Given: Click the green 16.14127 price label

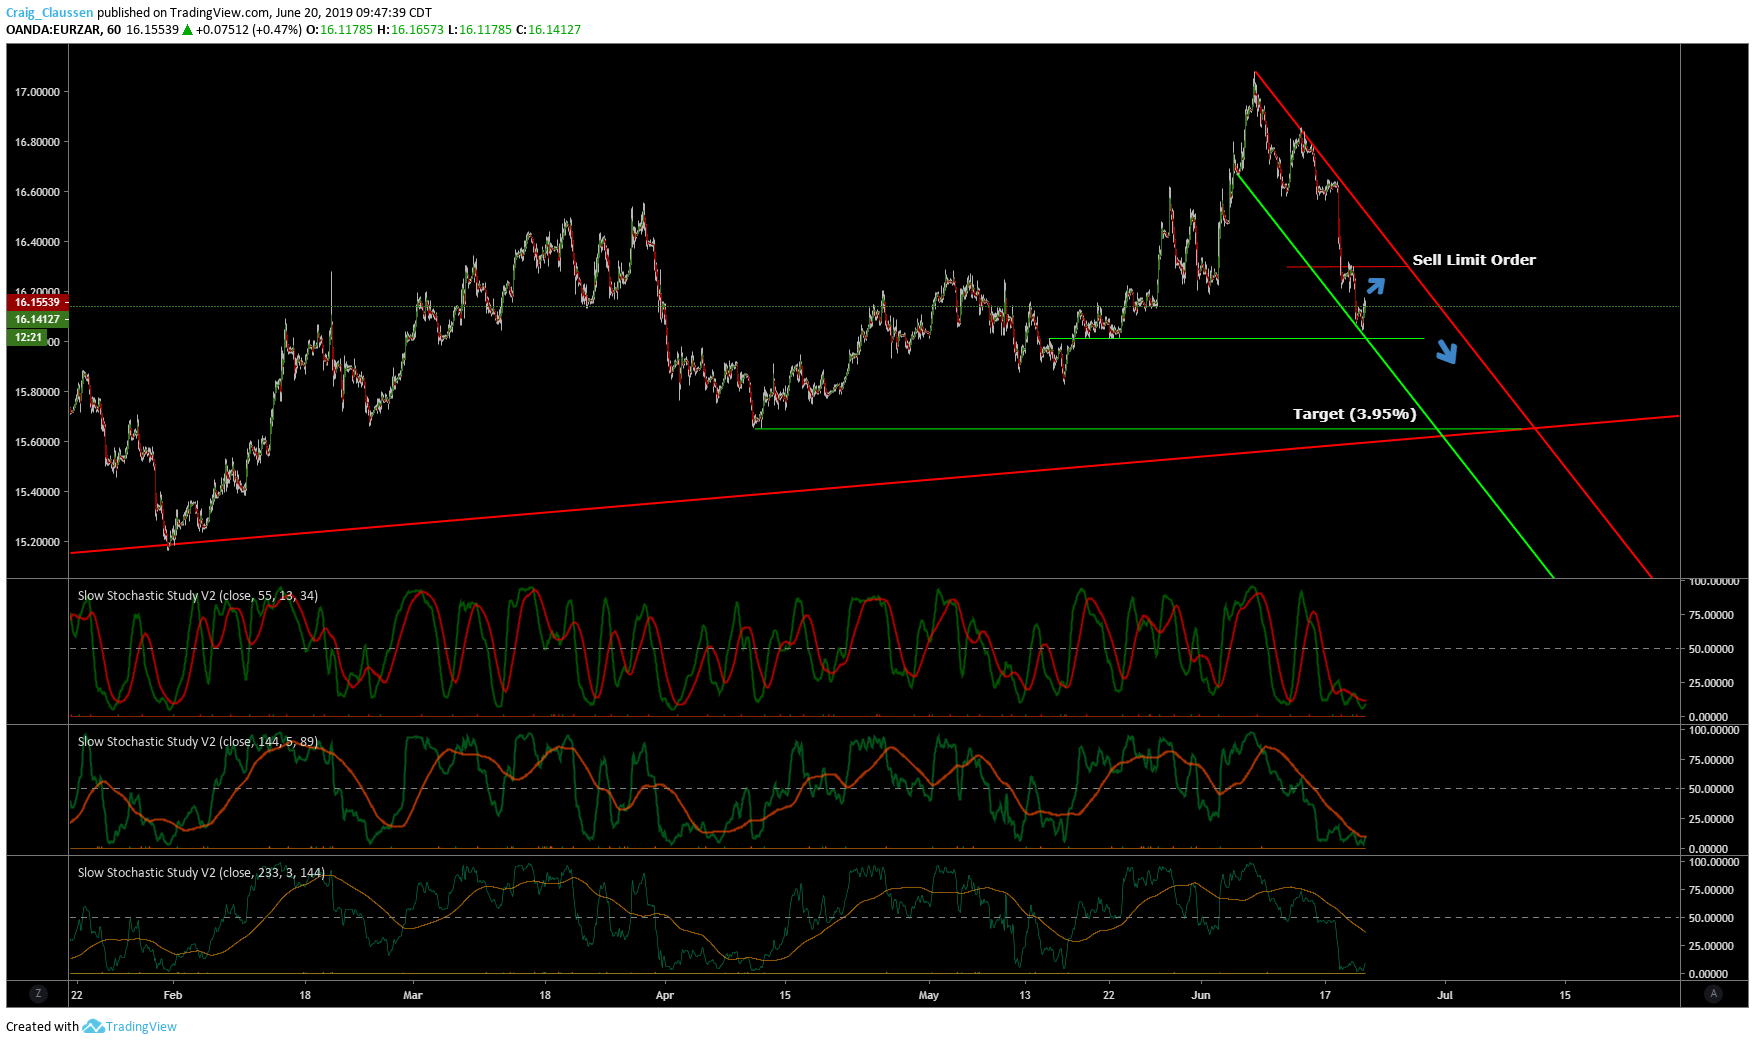Looking at the screenshot, I should coord(37,320).
